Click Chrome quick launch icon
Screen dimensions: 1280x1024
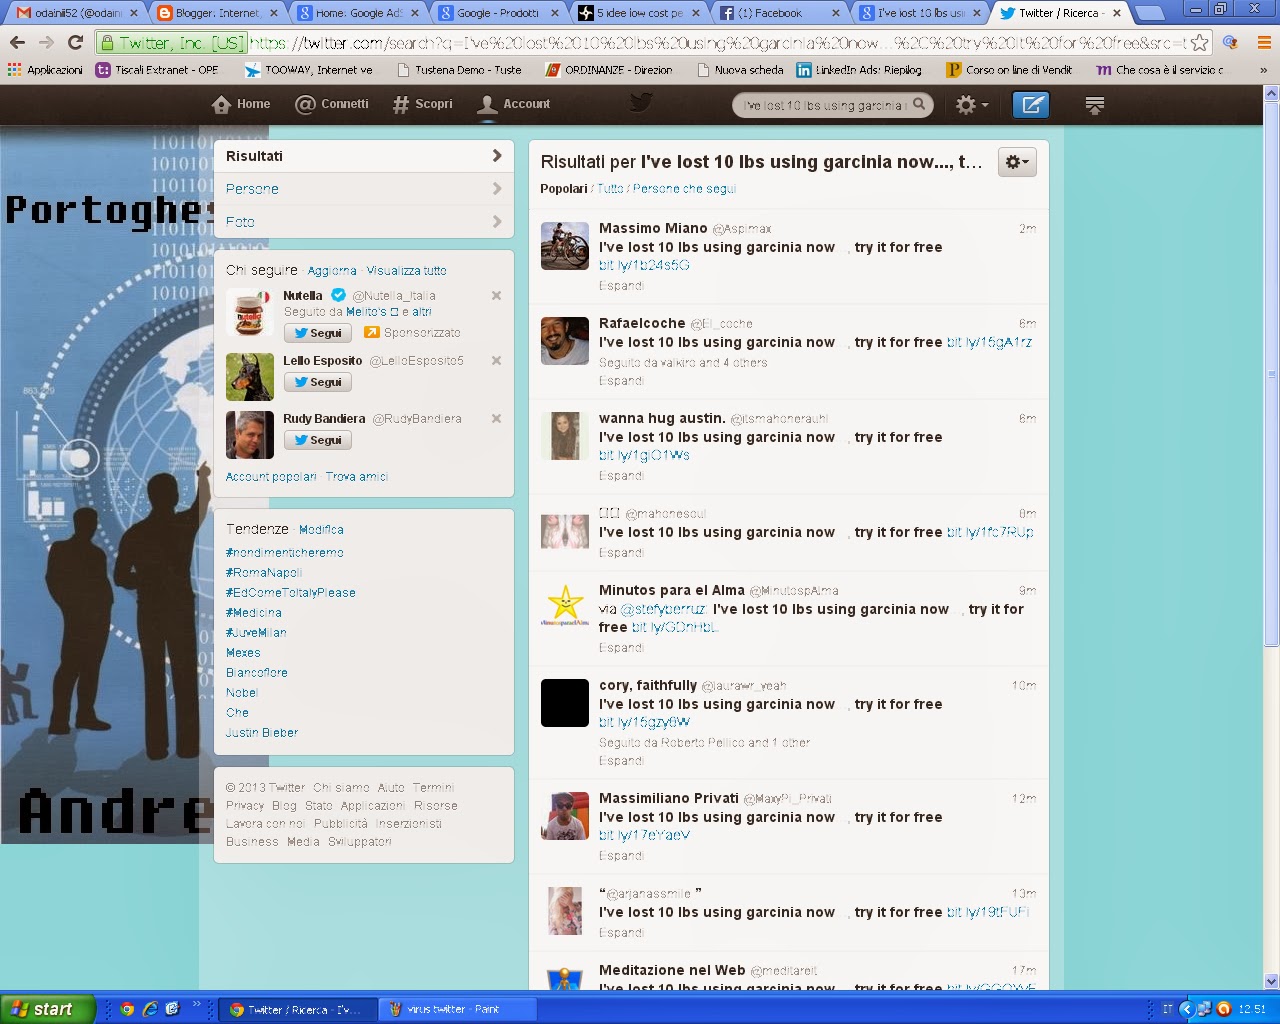[x=126, y=1009]
